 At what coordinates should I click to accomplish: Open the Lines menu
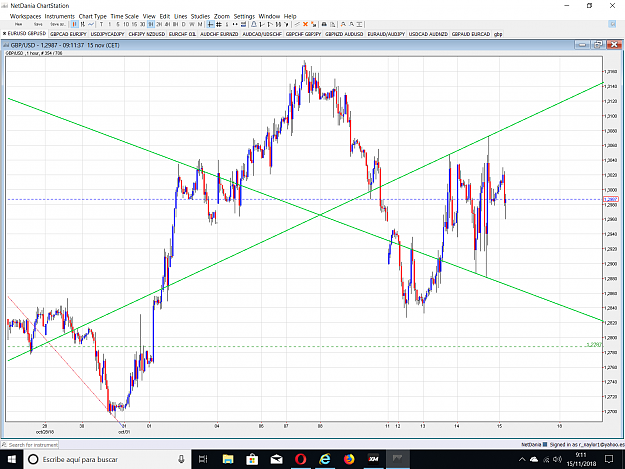pyautogui.click(x=181, y=16)
